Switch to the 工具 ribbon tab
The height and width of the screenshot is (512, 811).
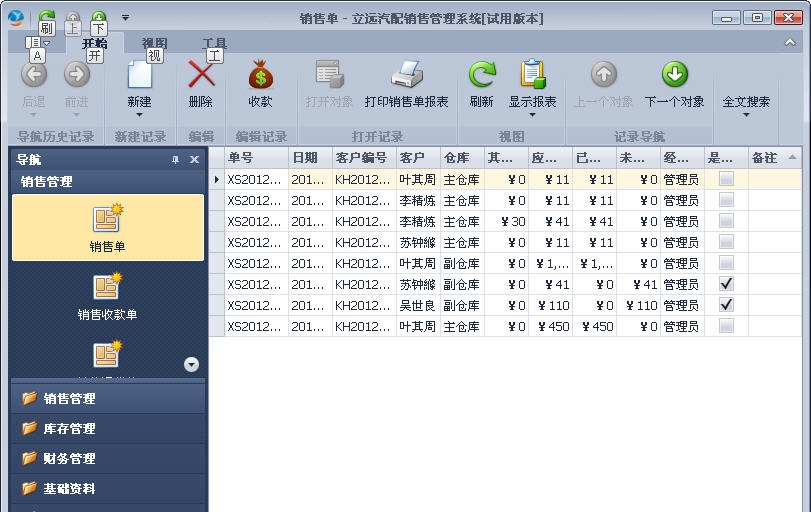point(215,43)
